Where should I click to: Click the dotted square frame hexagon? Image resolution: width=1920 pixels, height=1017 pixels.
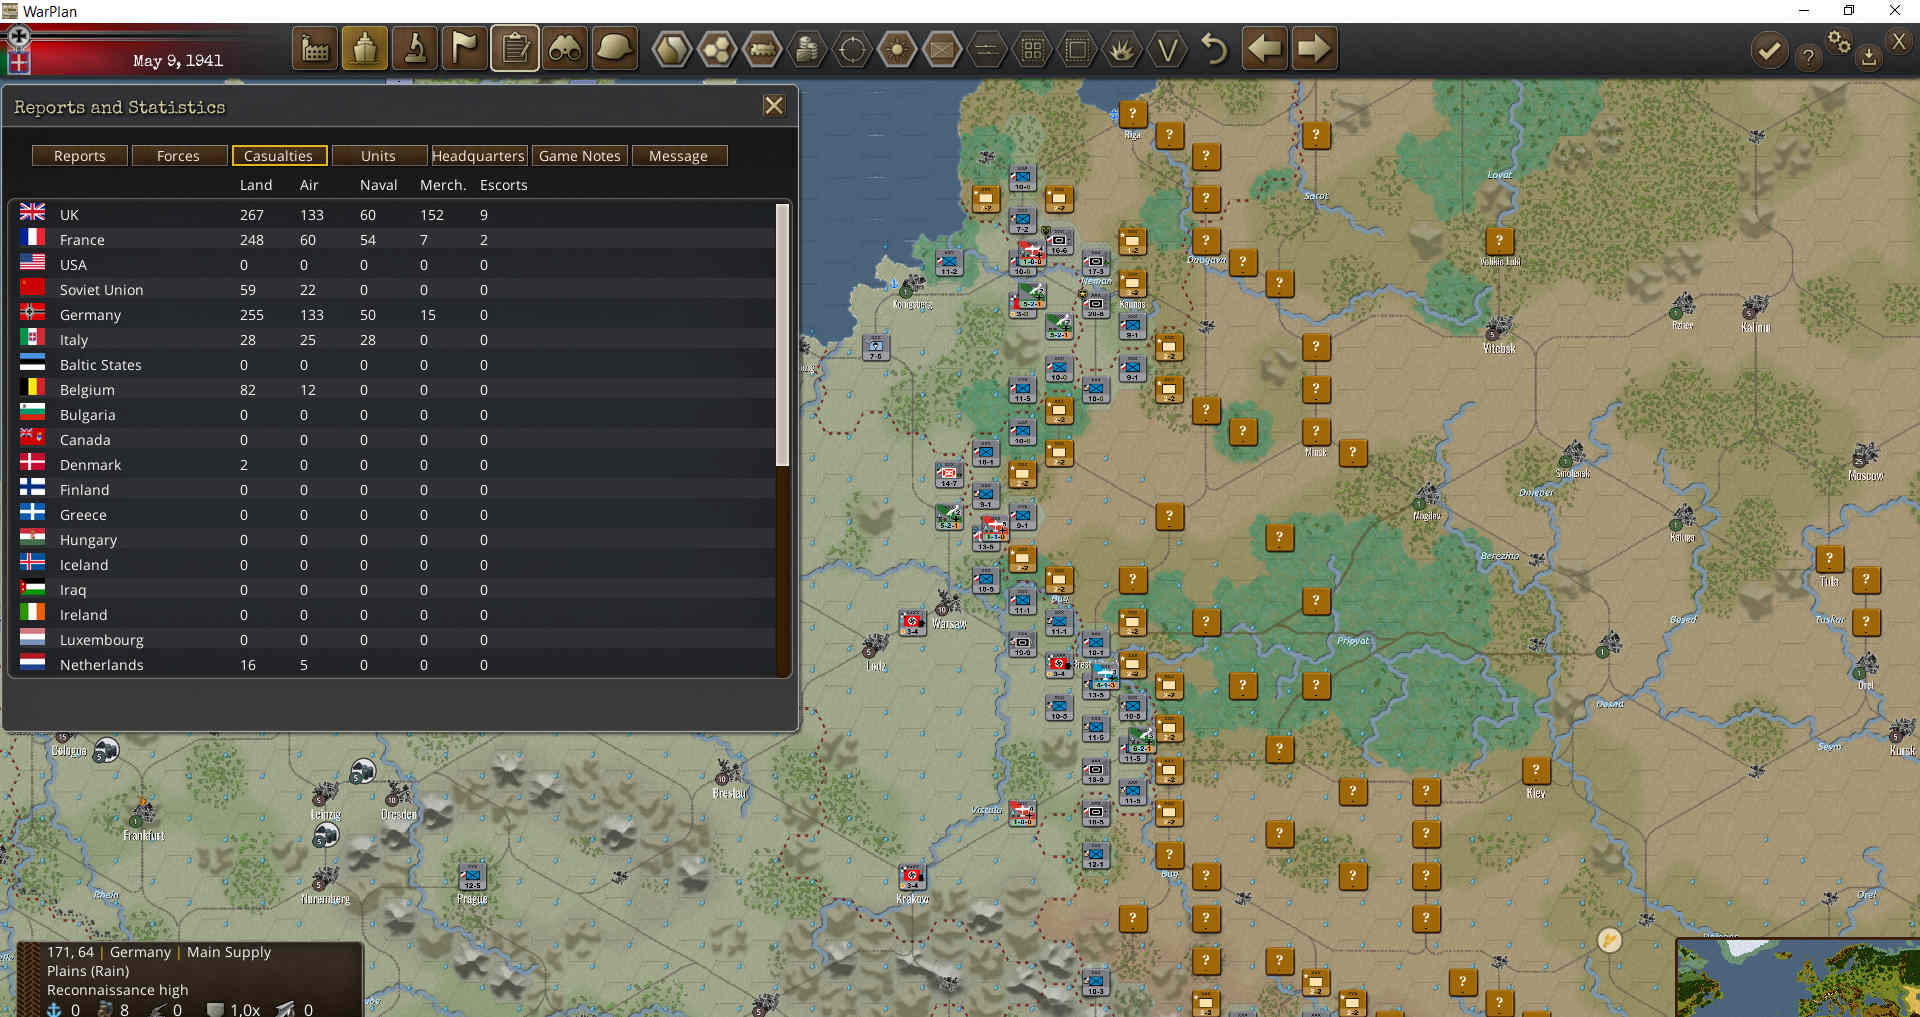click(1077, 49)
